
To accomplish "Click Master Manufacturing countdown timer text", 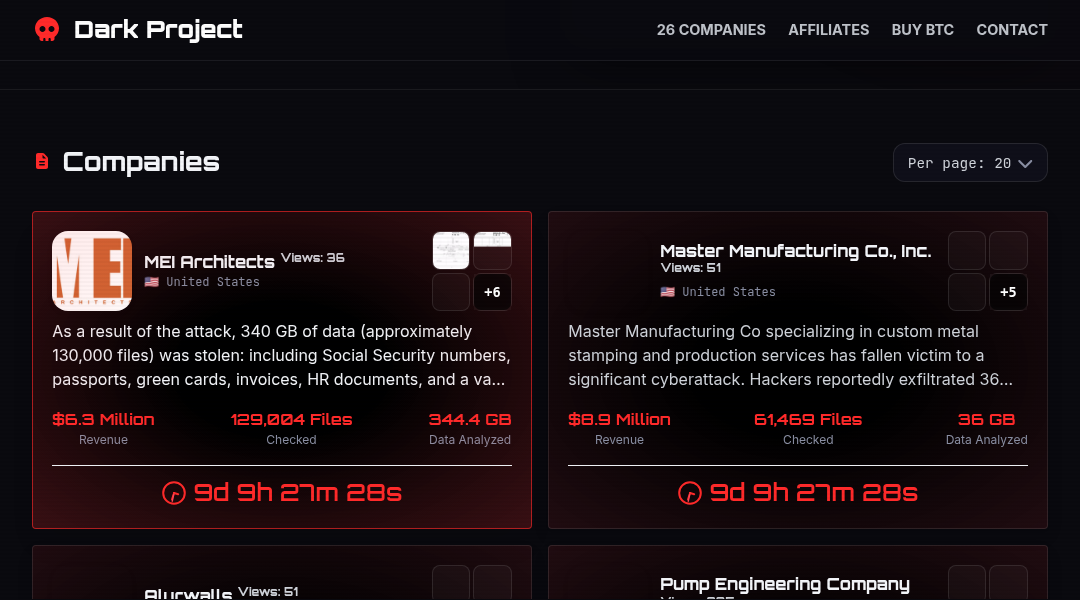I will (x=813, y=493).
